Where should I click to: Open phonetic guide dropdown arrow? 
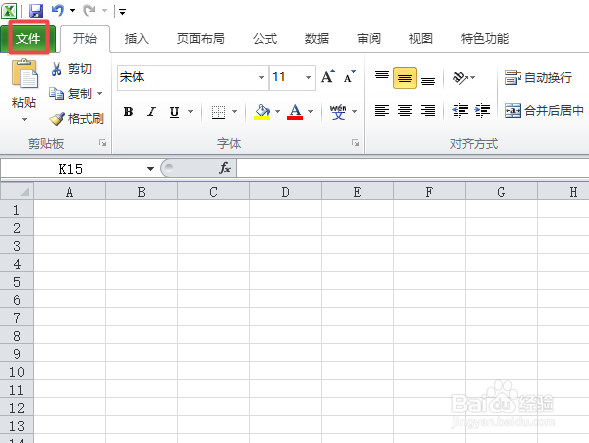[354, 112]
